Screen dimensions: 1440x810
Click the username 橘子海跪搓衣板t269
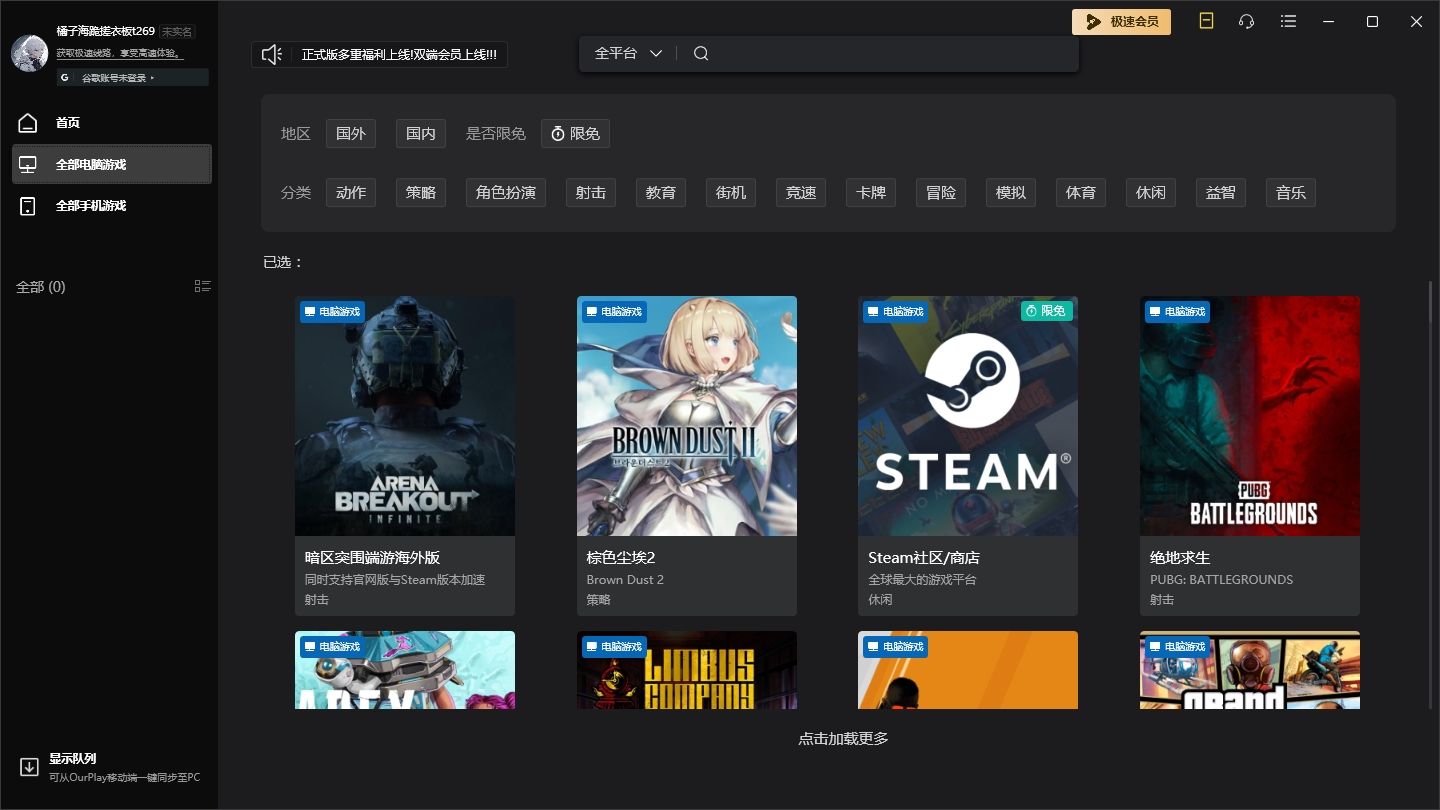click(106, 32)
